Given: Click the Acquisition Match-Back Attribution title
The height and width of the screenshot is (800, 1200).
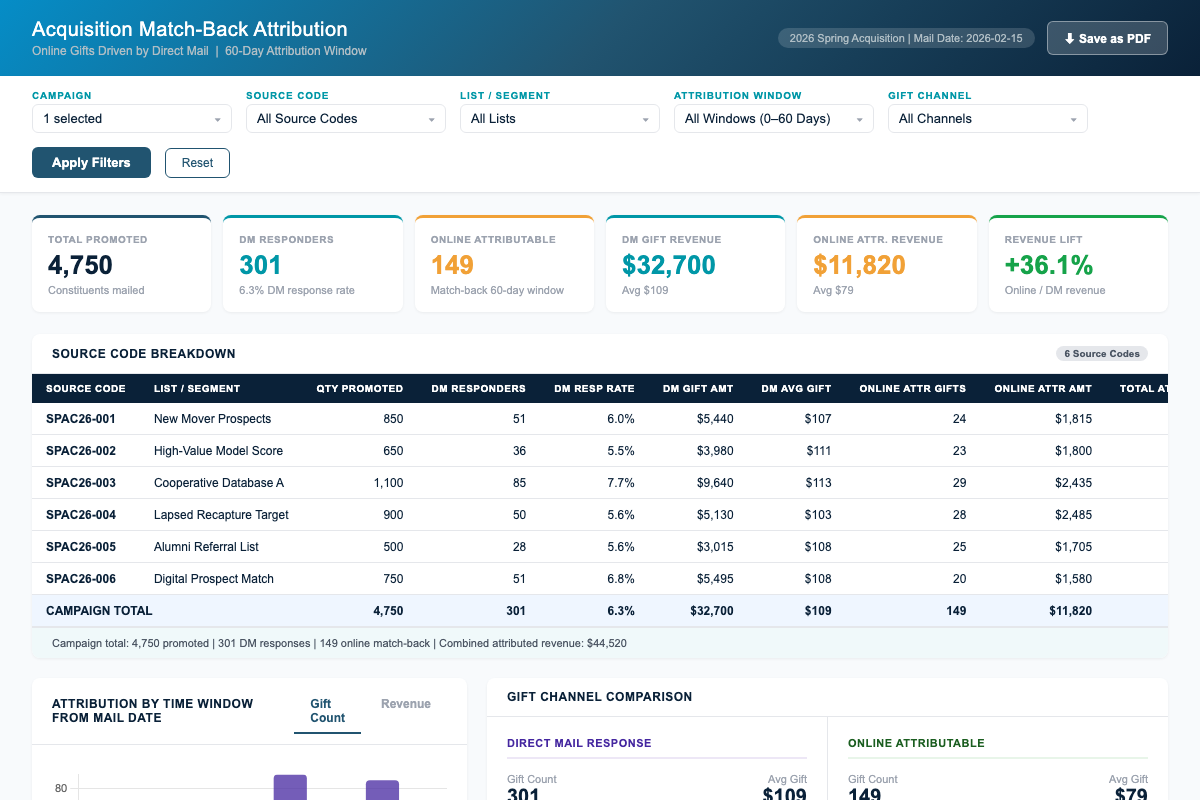Looking at the screenshot, I should click(190, 29).
